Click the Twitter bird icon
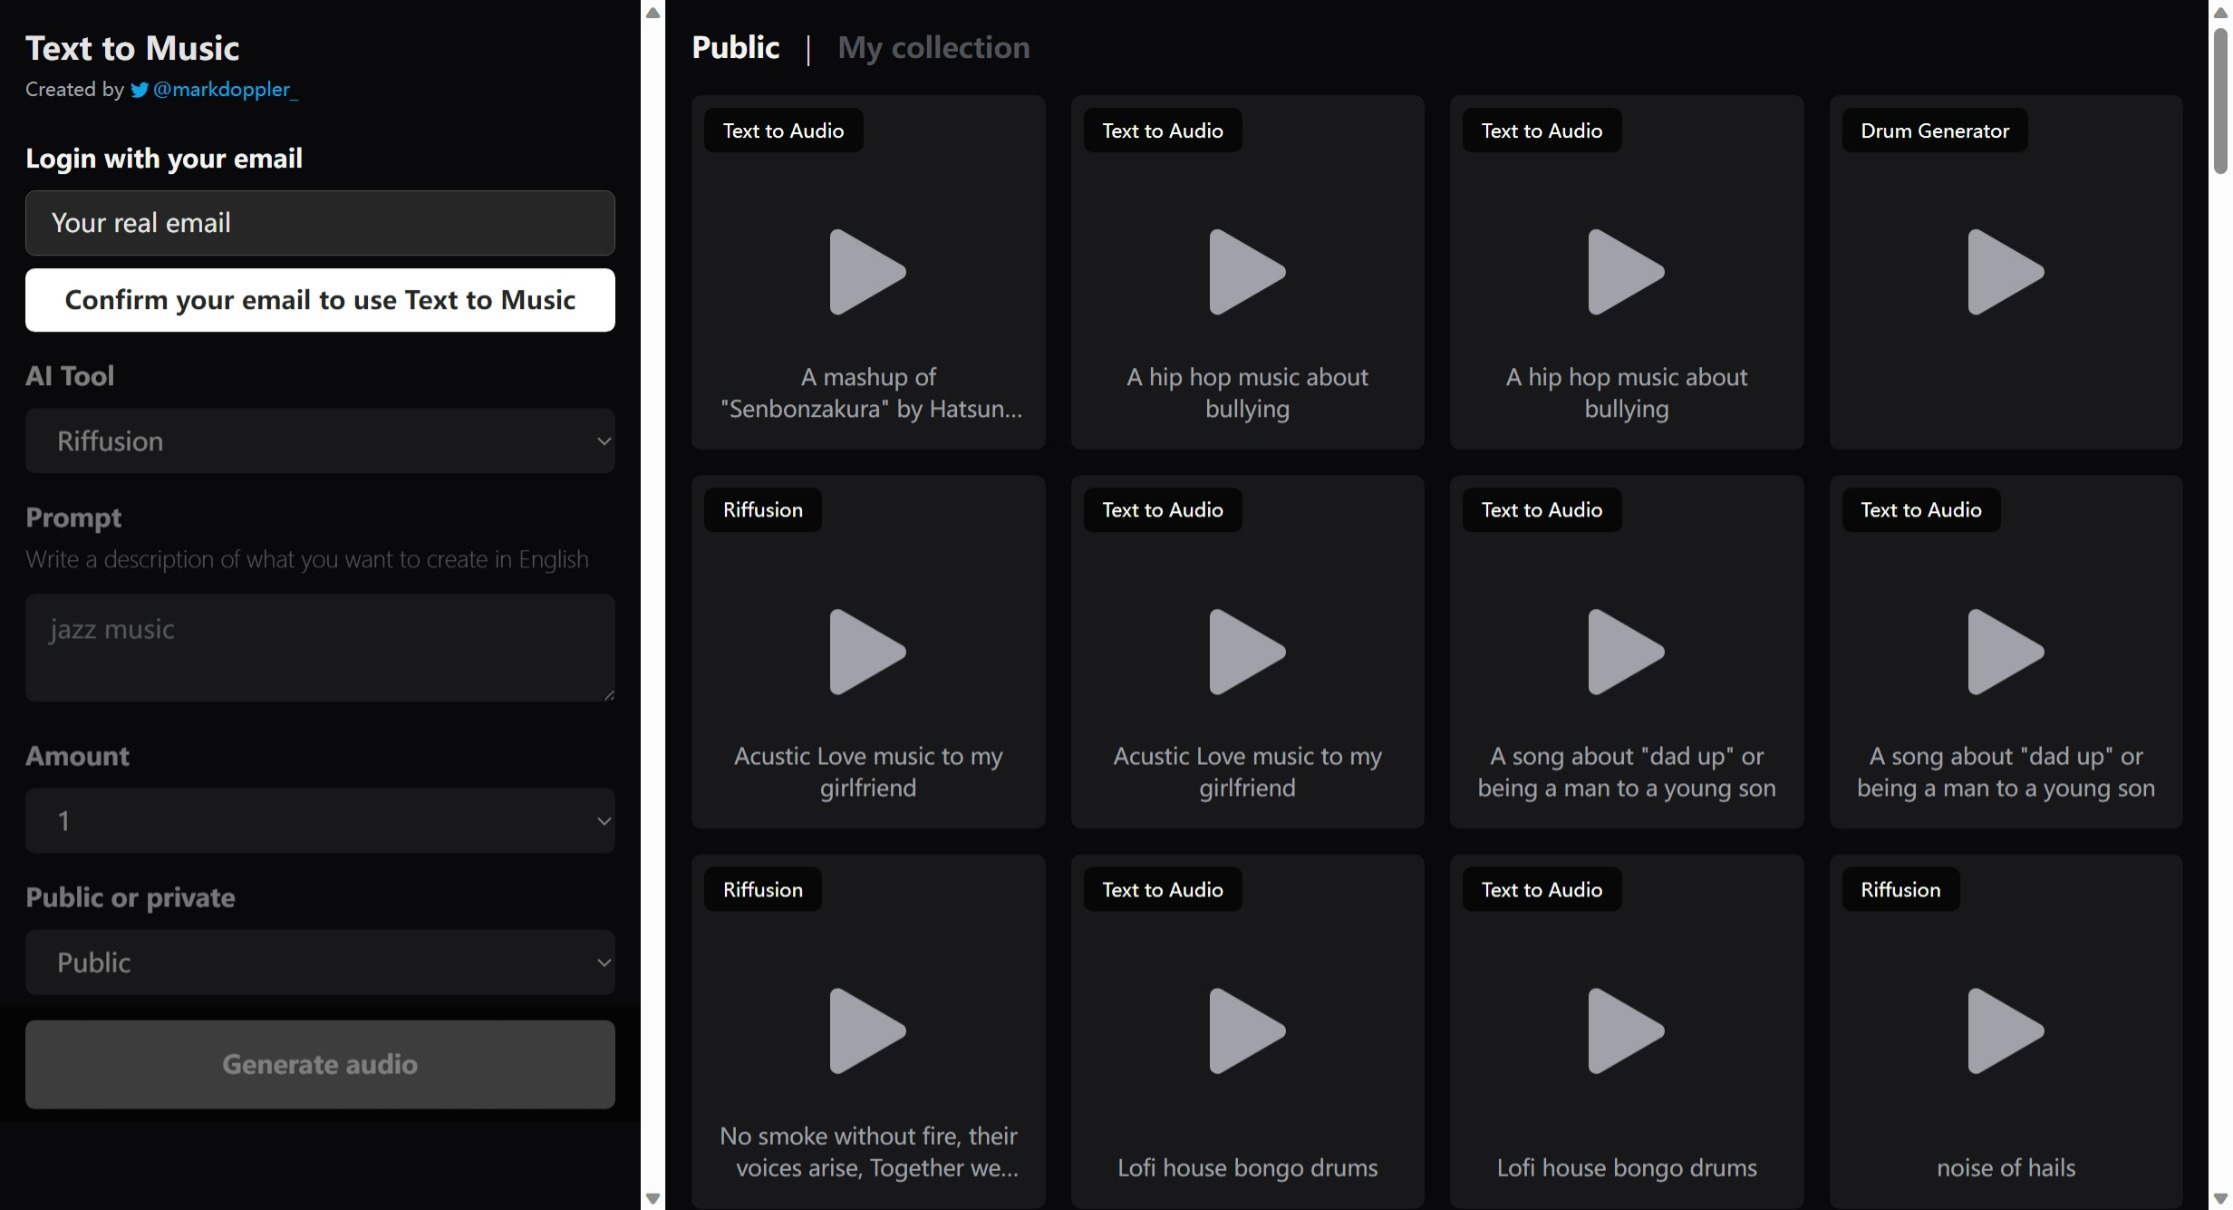2233x1210 pixels. 139,90
